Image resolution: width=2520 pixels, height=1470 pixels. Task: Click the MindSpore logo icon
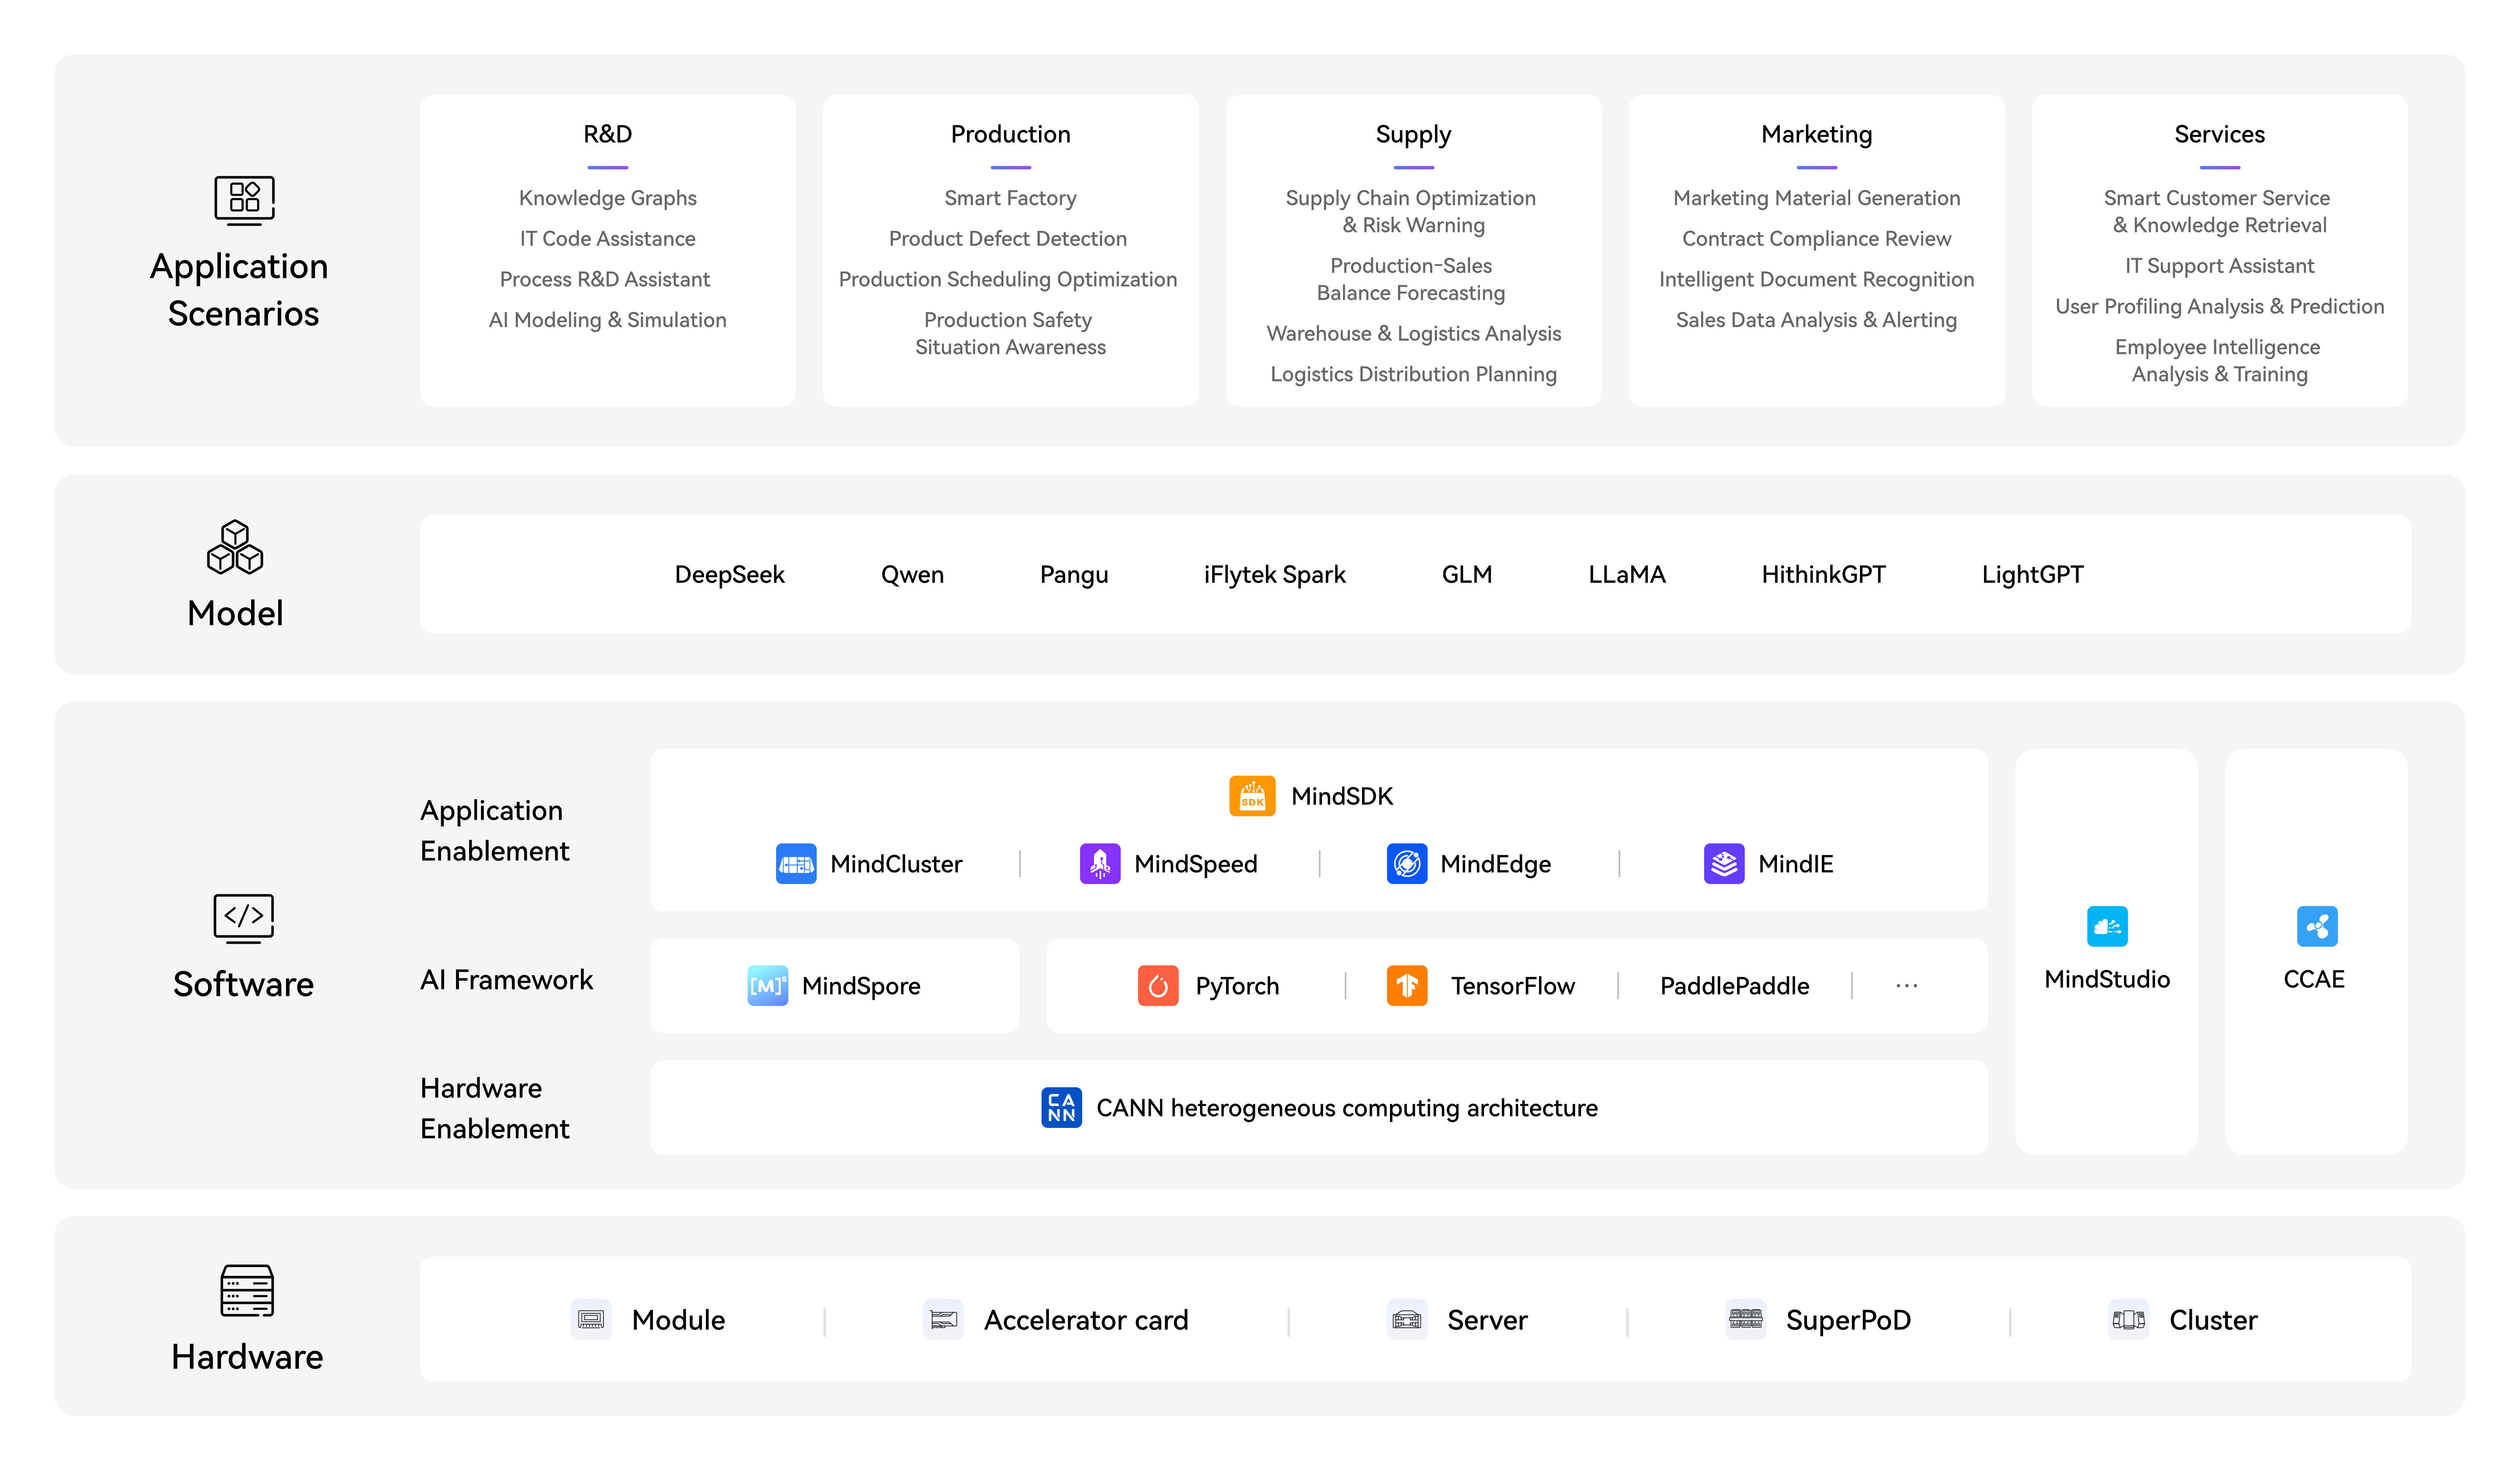pos(767,986)
